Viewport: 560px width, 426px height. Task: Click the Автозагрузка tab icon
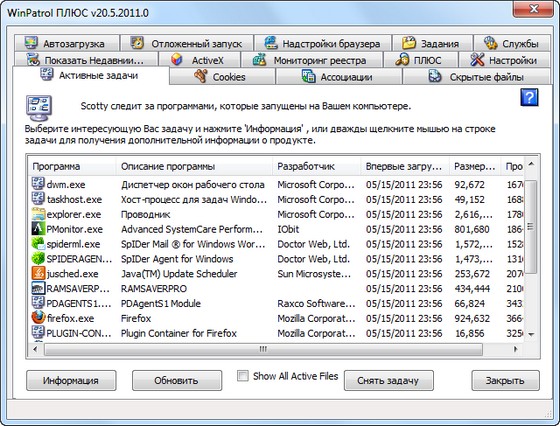point(31,43)
